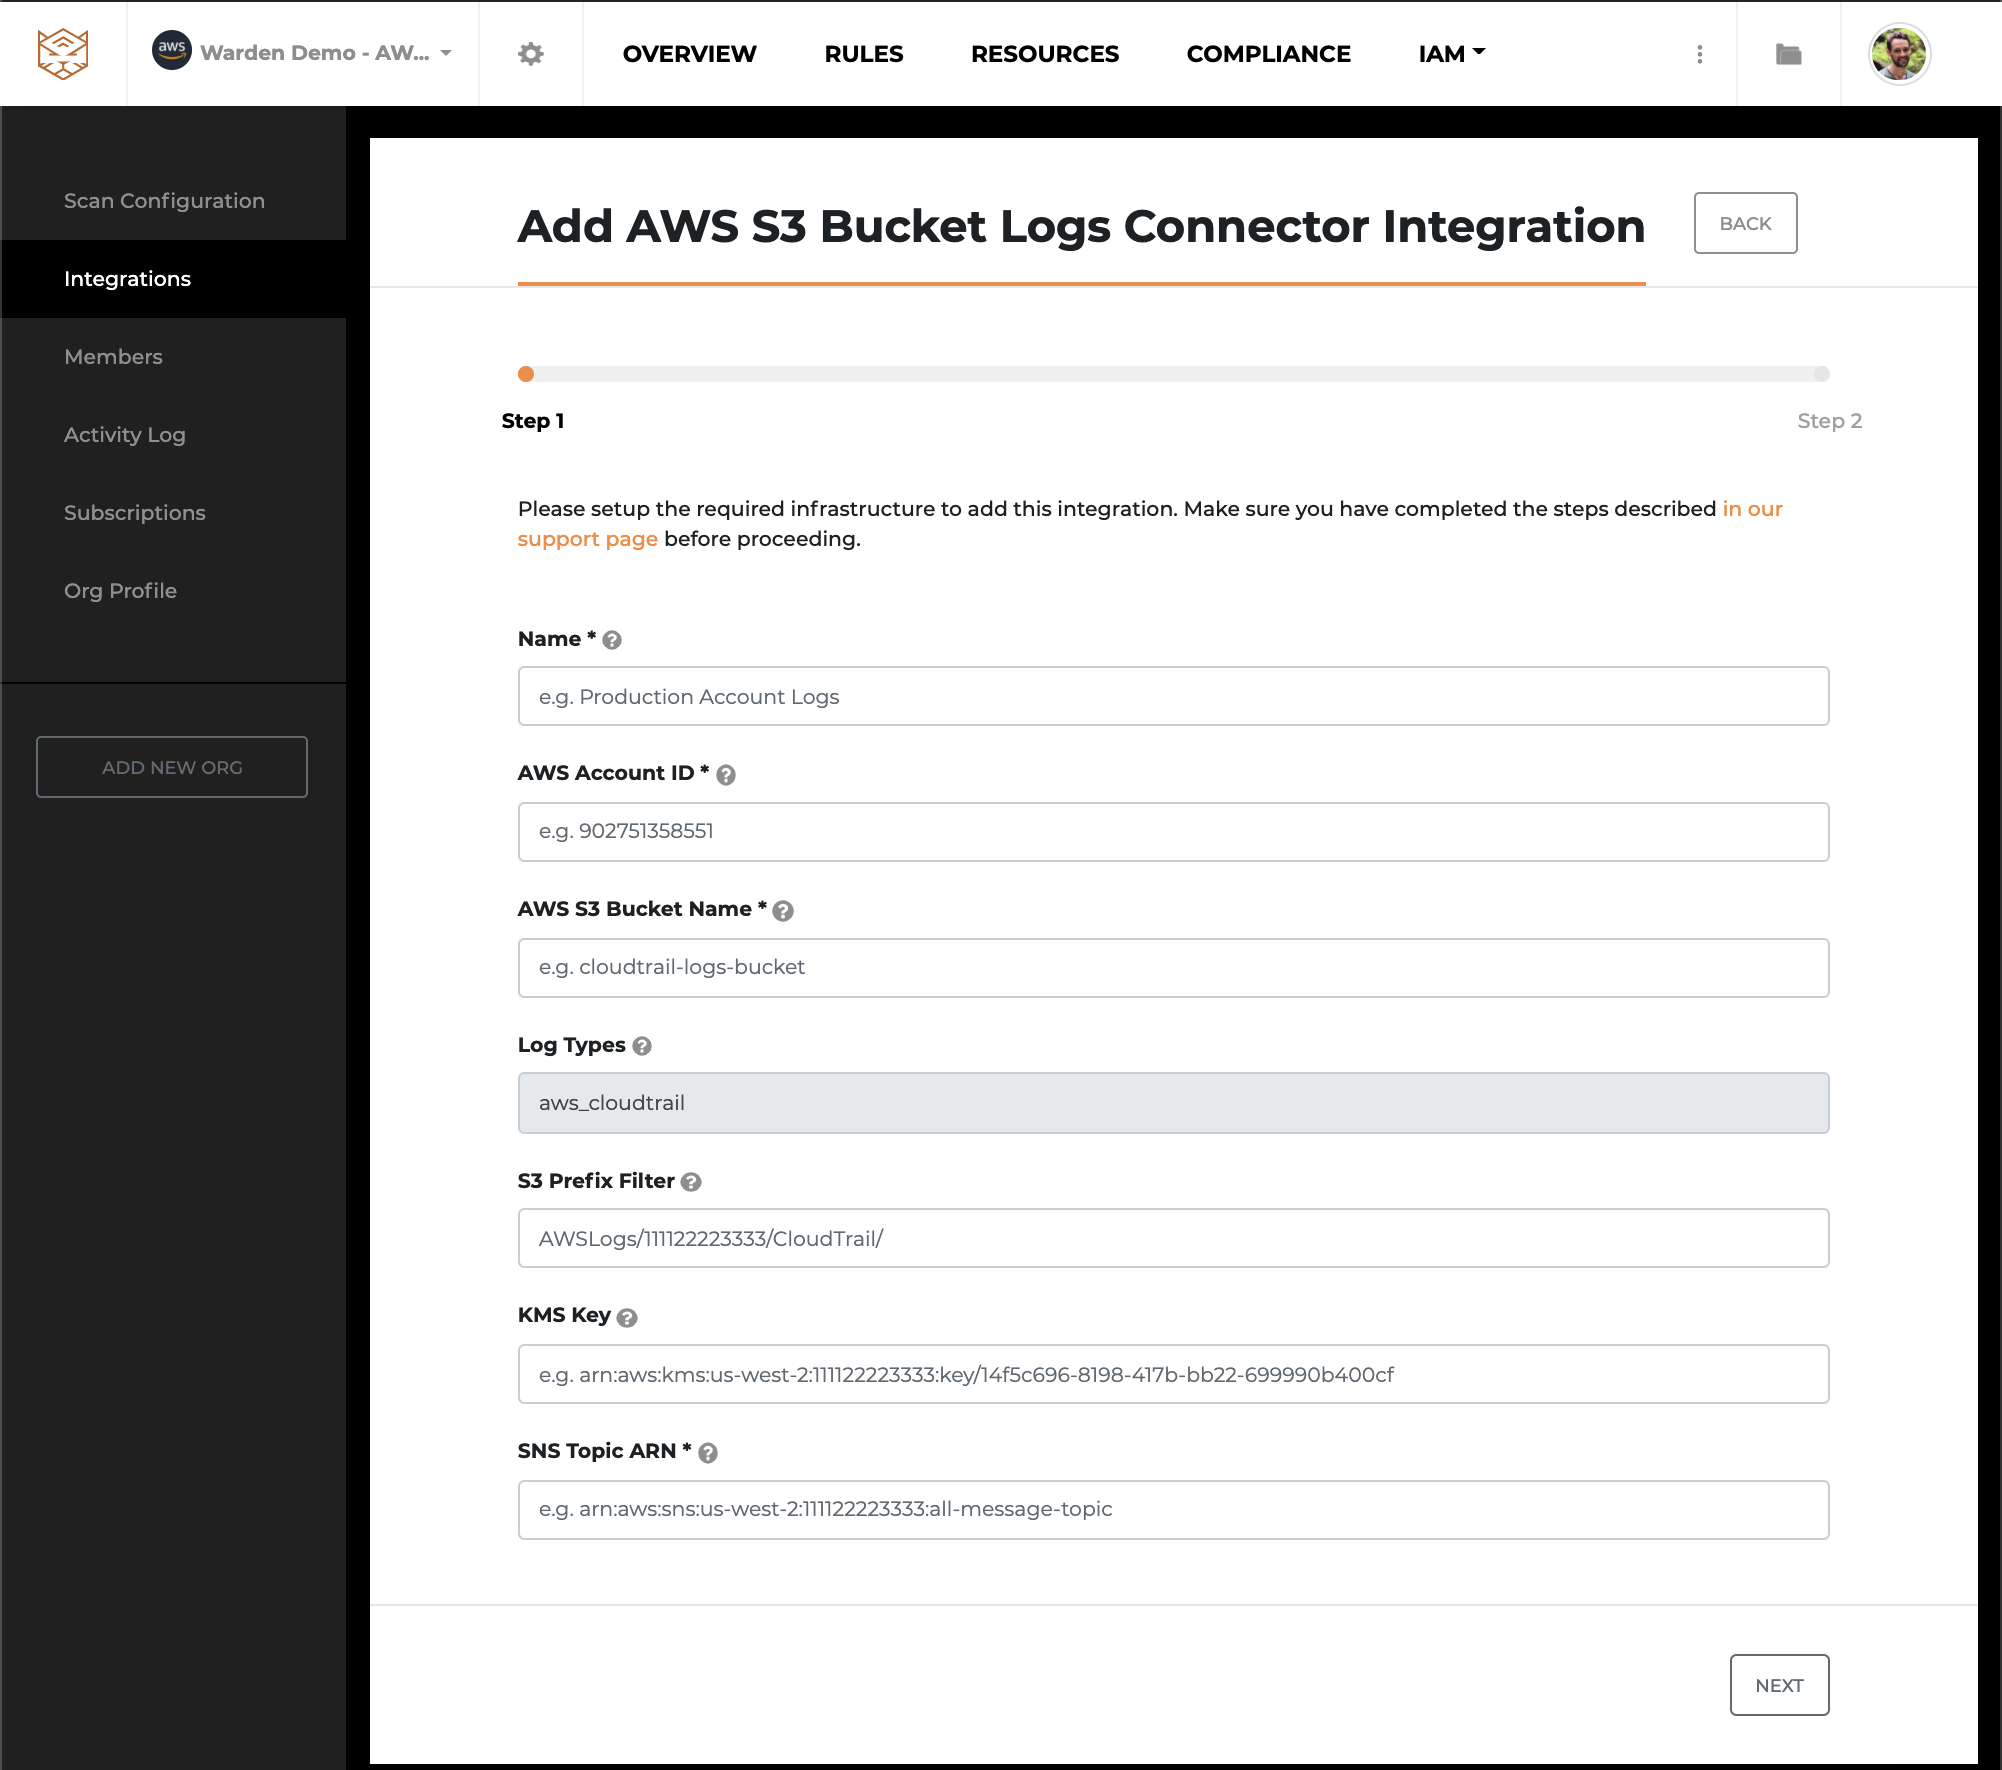Image resolution: width=2002 pixels, height=1770 pixels.
Task: Click the Warden fox logo icon
Action: pos(63,51)
